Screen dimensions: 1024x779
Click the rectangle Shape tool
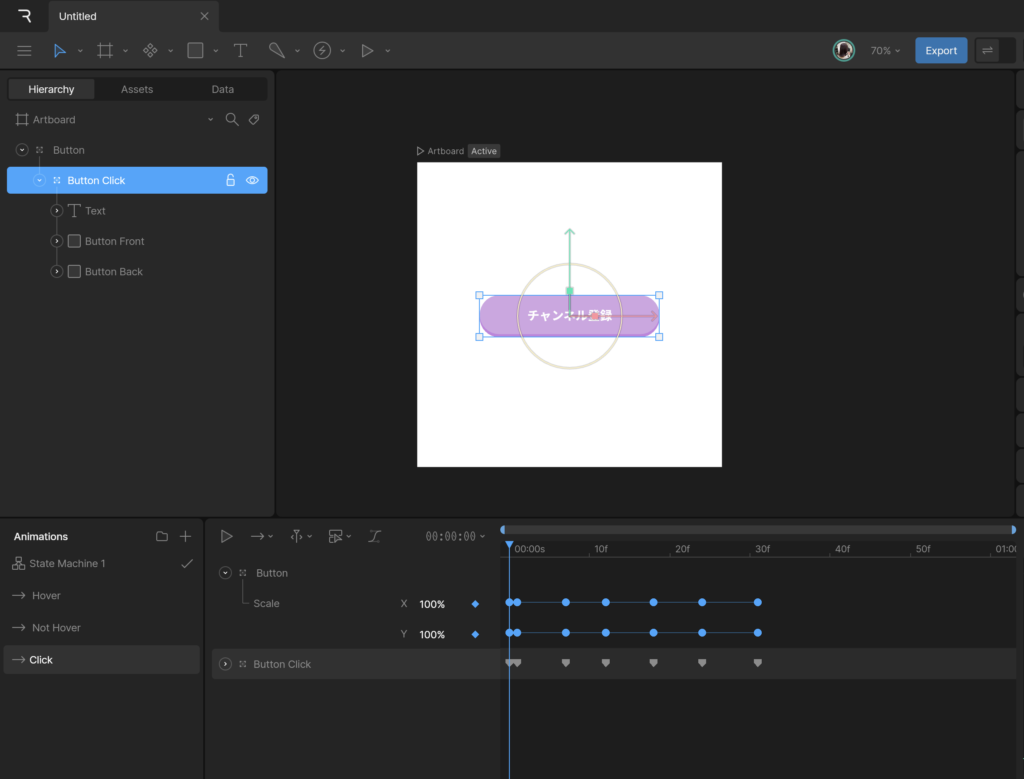point(195,51)
